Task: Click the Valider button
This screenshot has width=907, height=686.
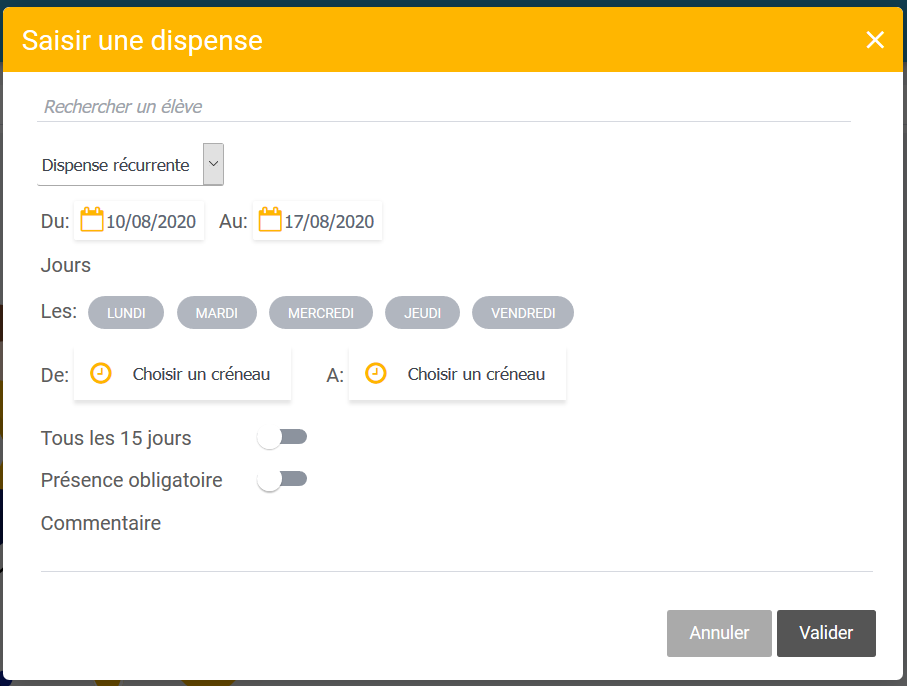Action: 826,633
